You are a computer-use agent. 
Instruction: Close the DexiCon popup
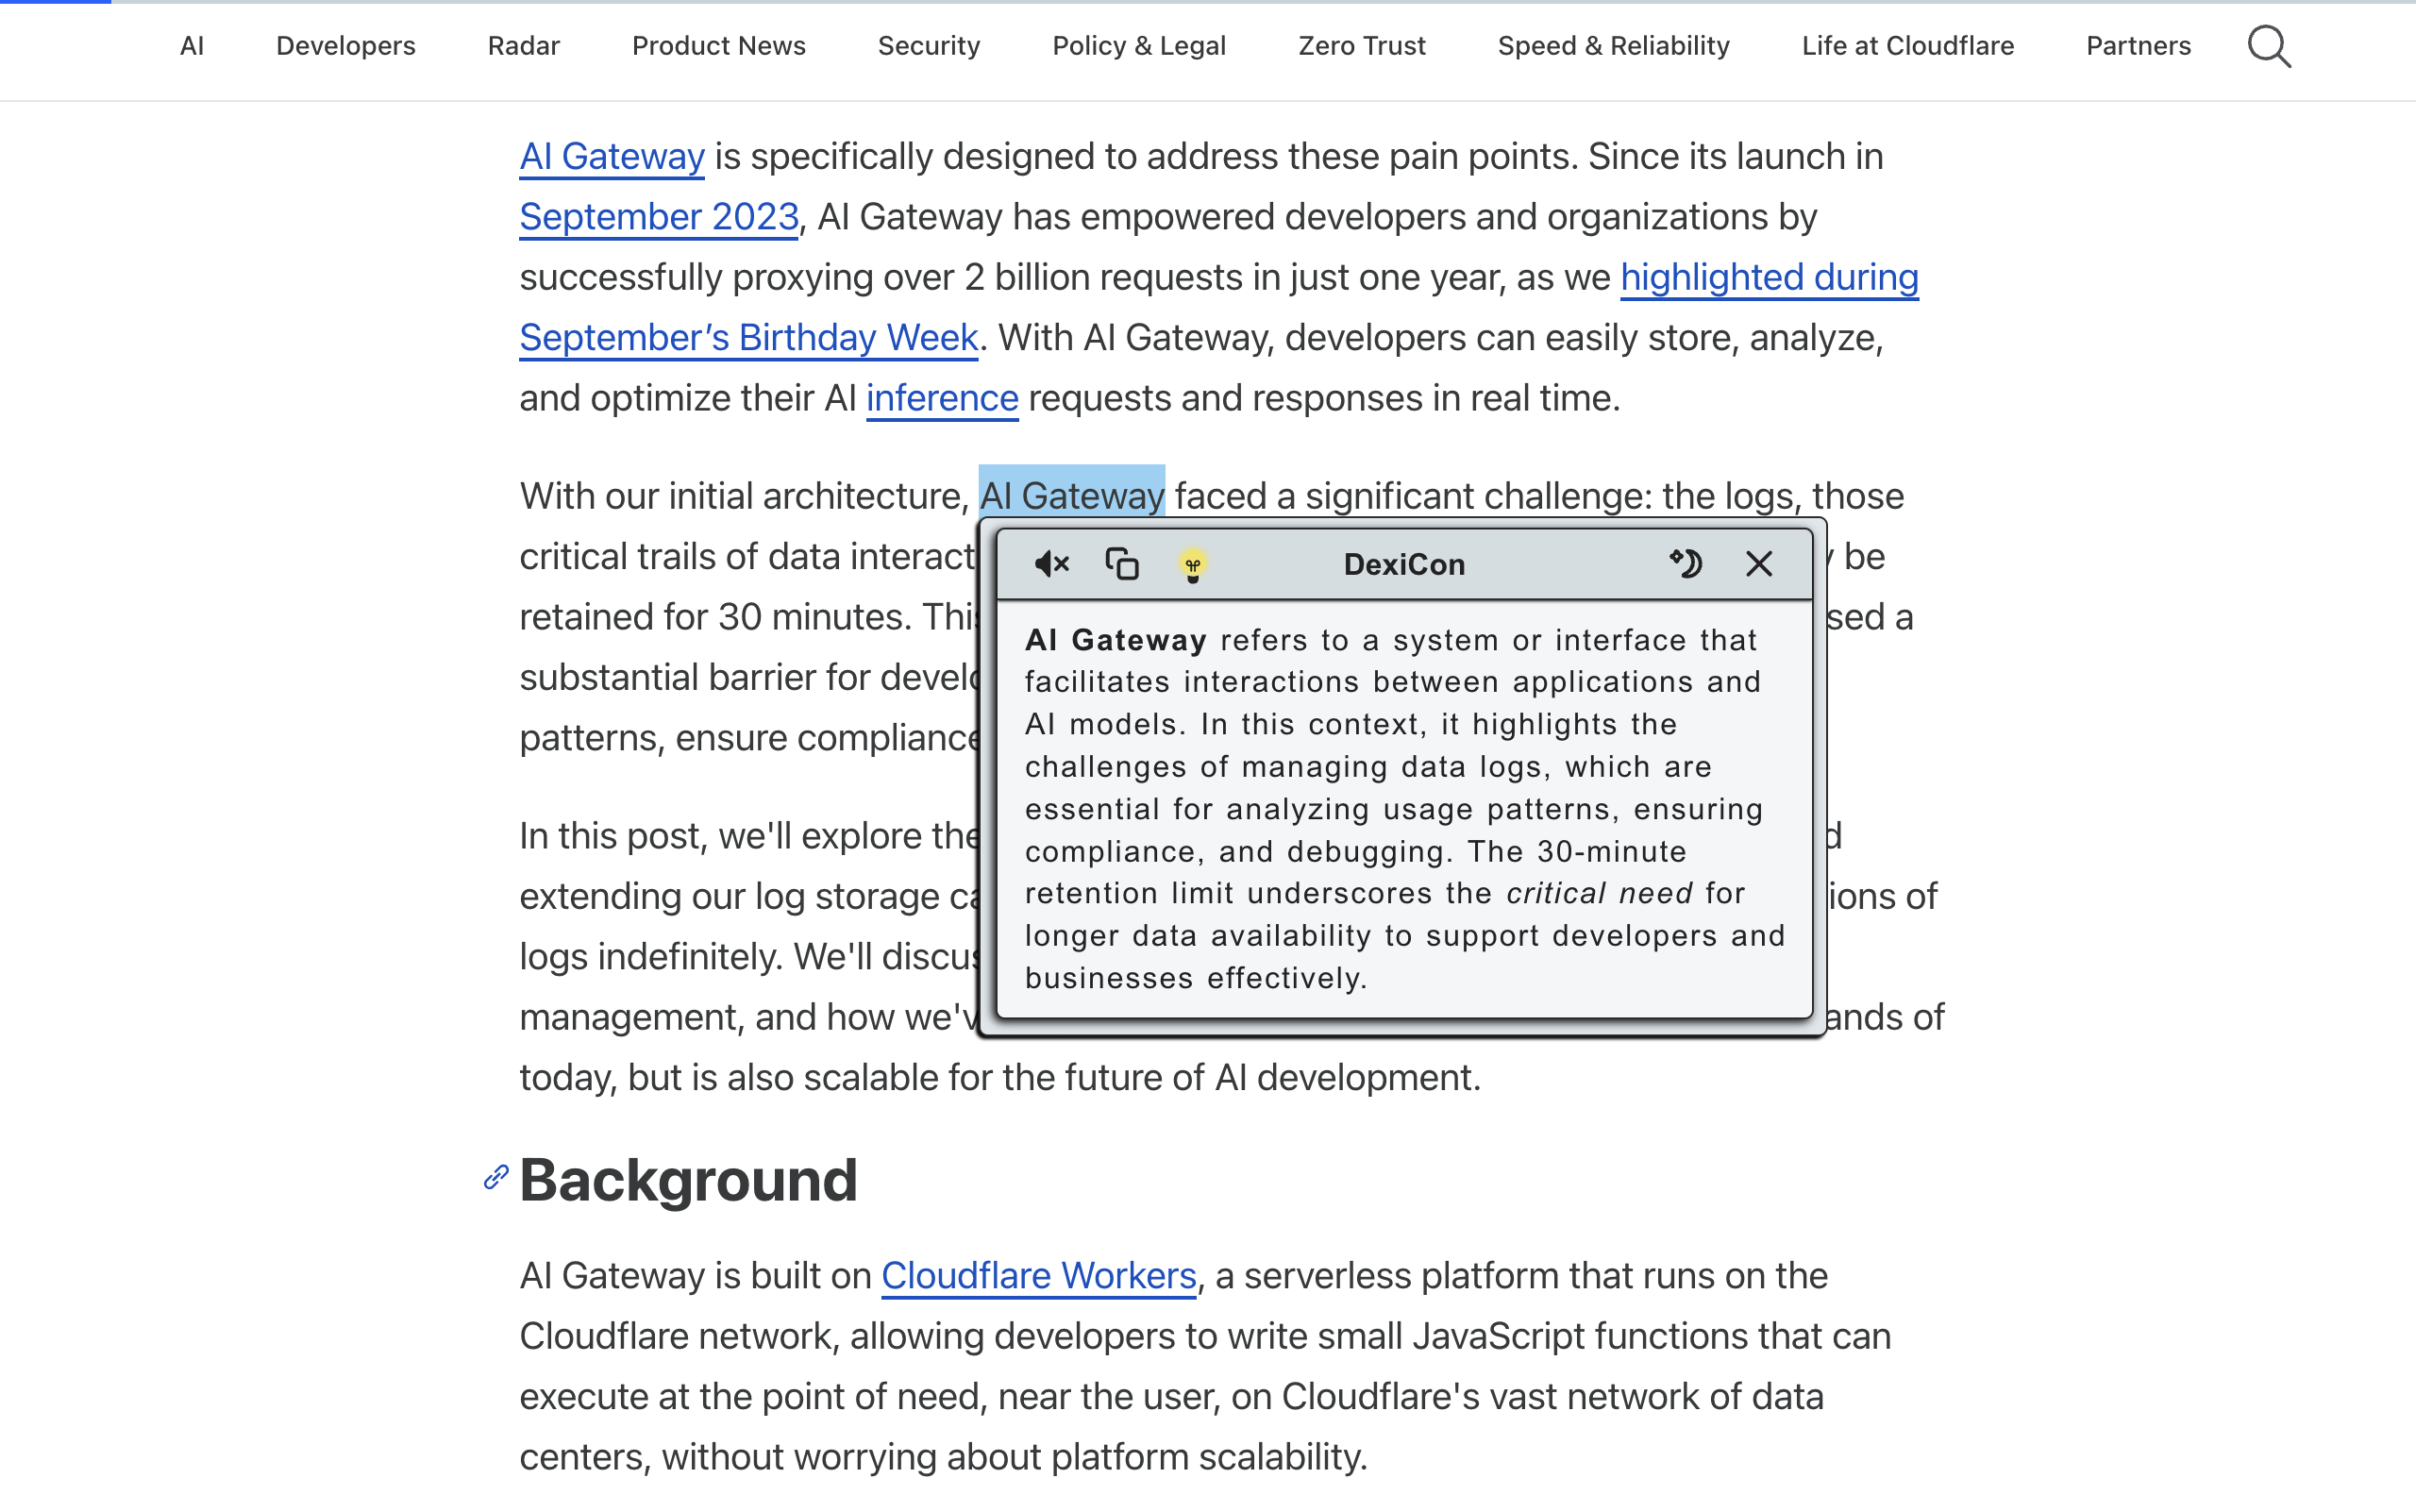pos(1759,564)
